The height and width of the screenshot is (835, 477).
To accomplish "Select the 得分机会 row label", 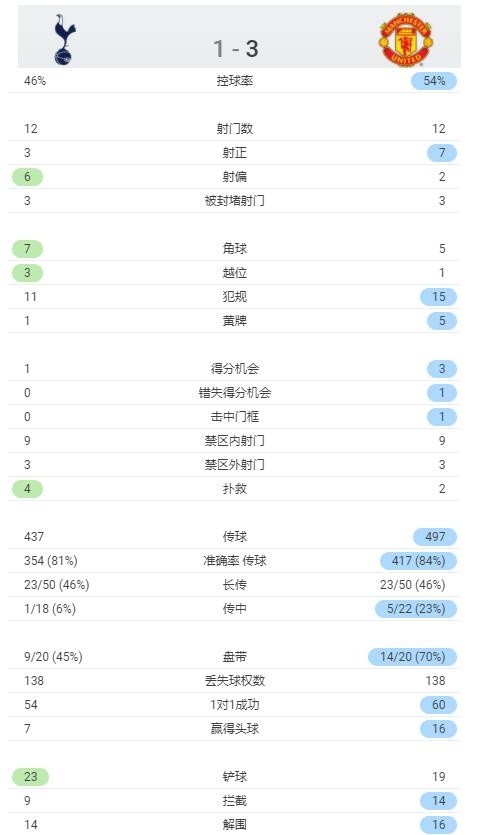I will (x=235, y=369).
